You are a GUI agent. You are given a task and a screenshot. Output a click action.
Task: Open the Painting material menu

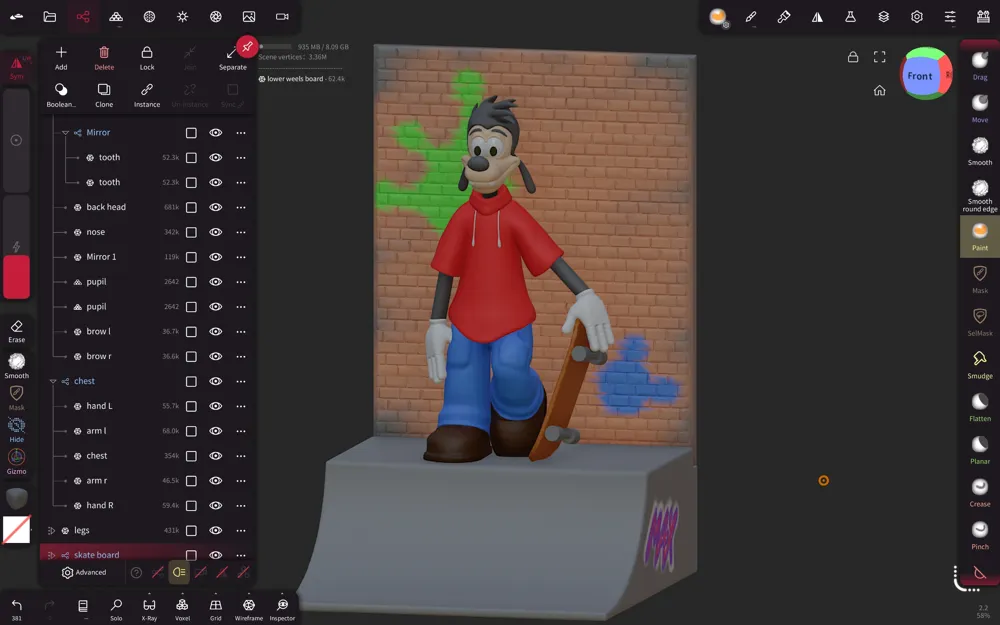click(784, 17)
